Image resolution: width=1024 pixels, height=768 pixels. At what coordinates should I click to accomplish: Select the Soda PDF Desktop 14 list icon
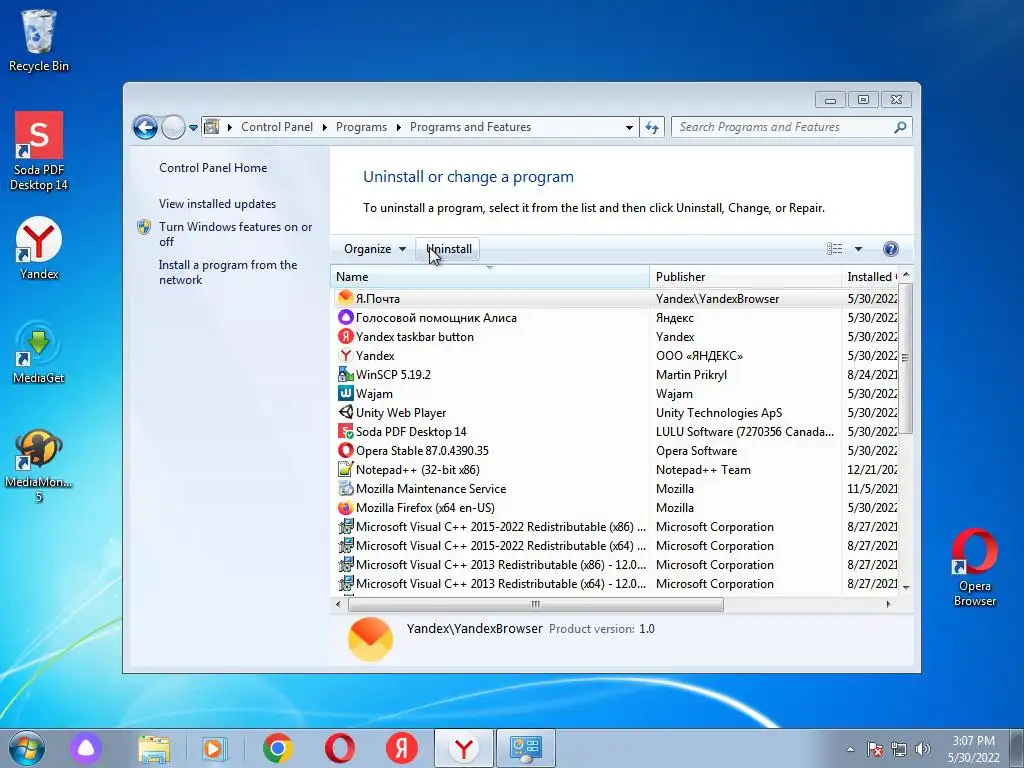click(345, 431)
